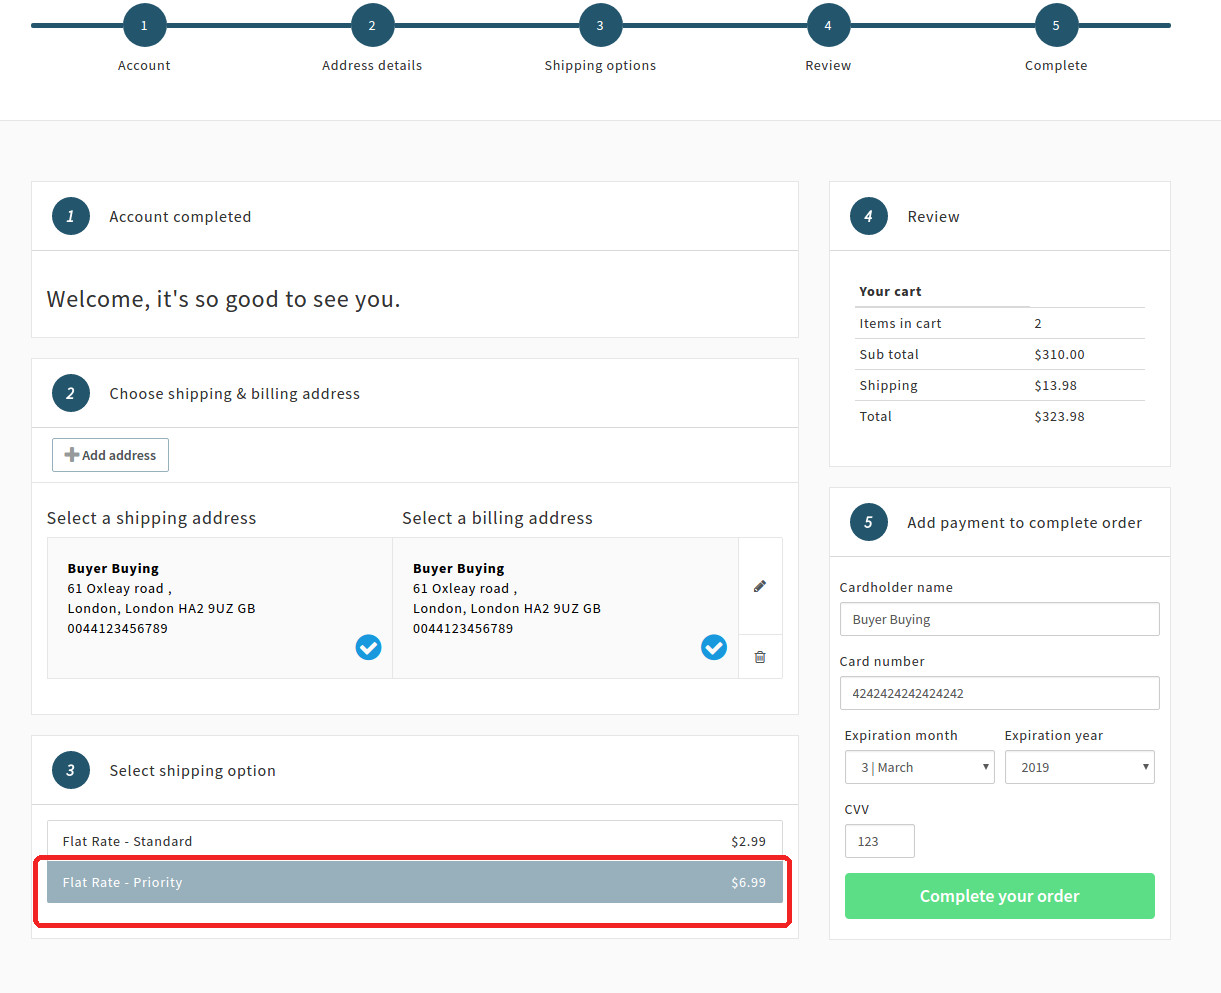The width and height of the screenshot is (1221, 993).
Task: Click the Shipping cost $13.98
Action: pyautogui.click(x=1056, y=386)
